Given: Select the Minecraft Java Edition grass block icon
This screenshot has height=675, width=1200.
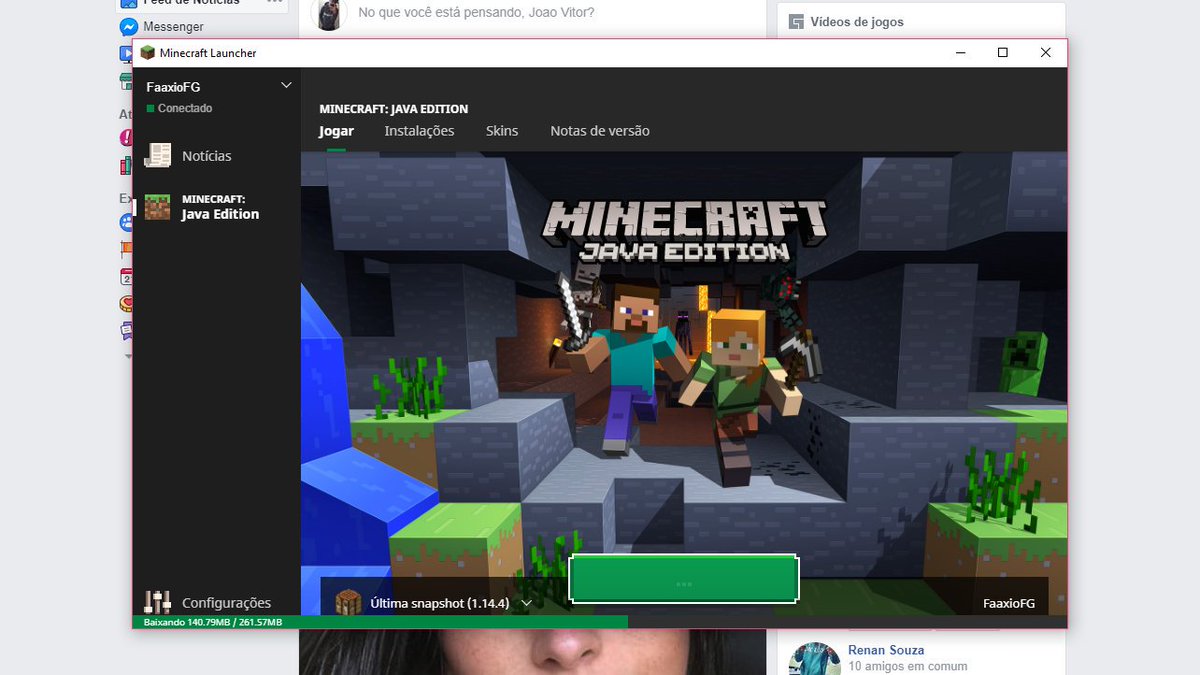Looking at the screenshot, I should pos(158,207).
